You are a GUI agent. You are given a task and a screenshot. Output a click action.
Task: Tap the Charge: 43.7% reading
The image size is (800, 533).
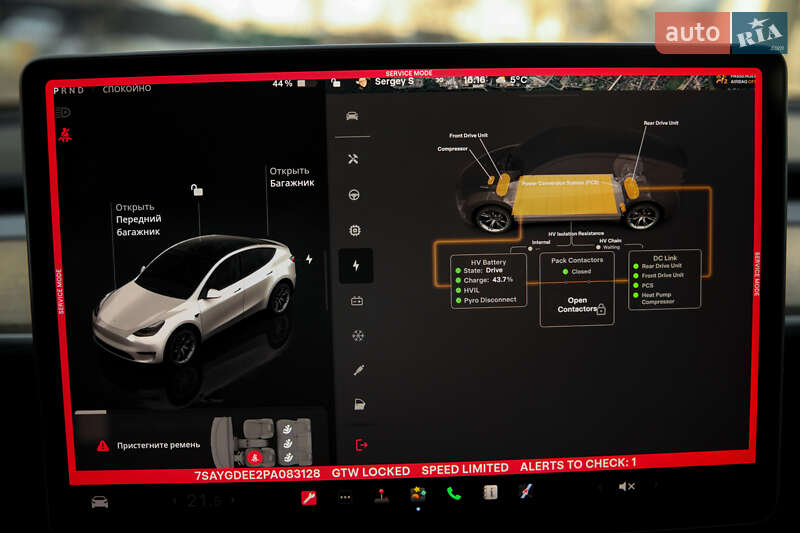[x=484, y=280]
